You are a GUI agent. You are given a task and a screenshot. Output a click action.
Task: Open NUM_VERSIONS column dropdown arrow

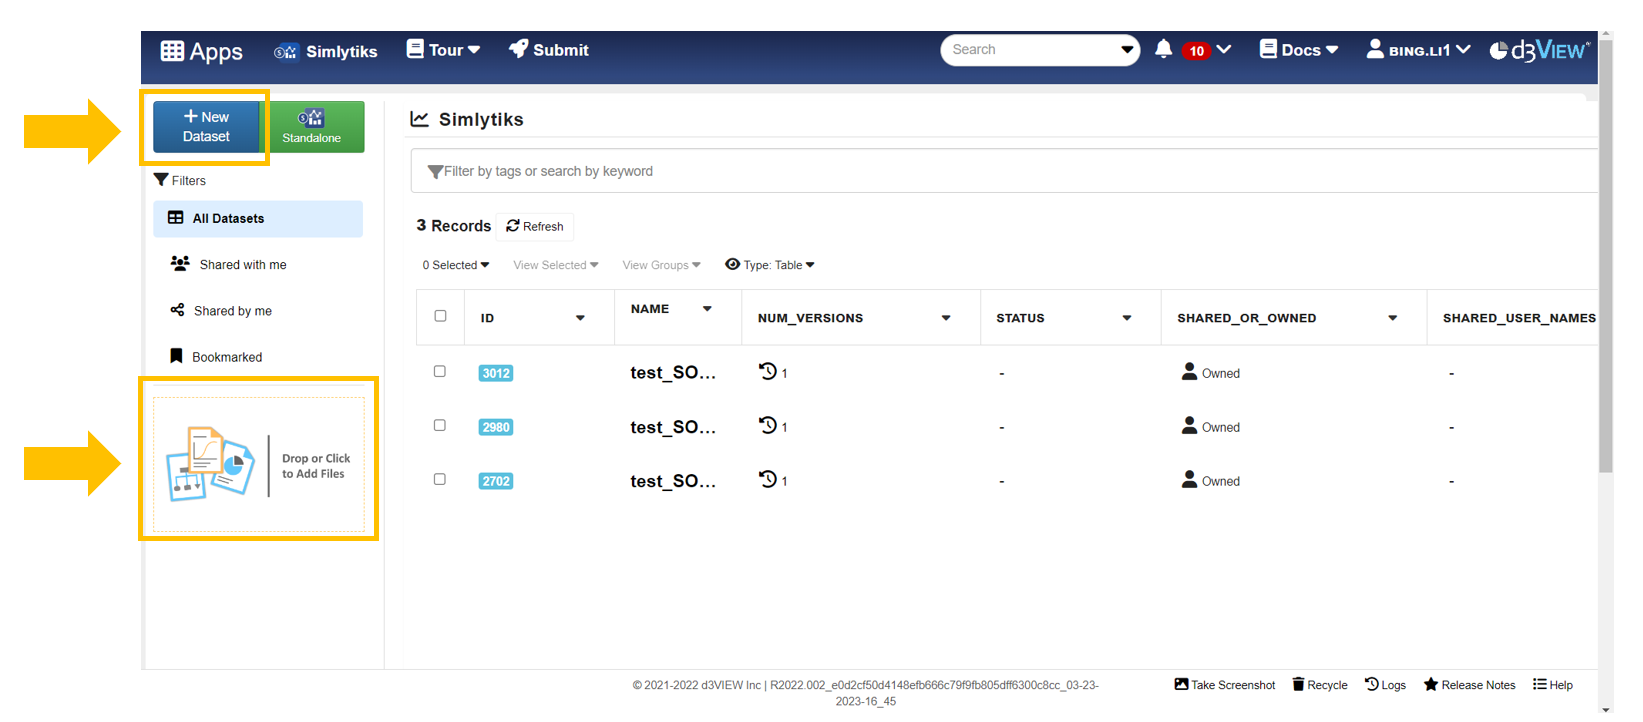946,318
